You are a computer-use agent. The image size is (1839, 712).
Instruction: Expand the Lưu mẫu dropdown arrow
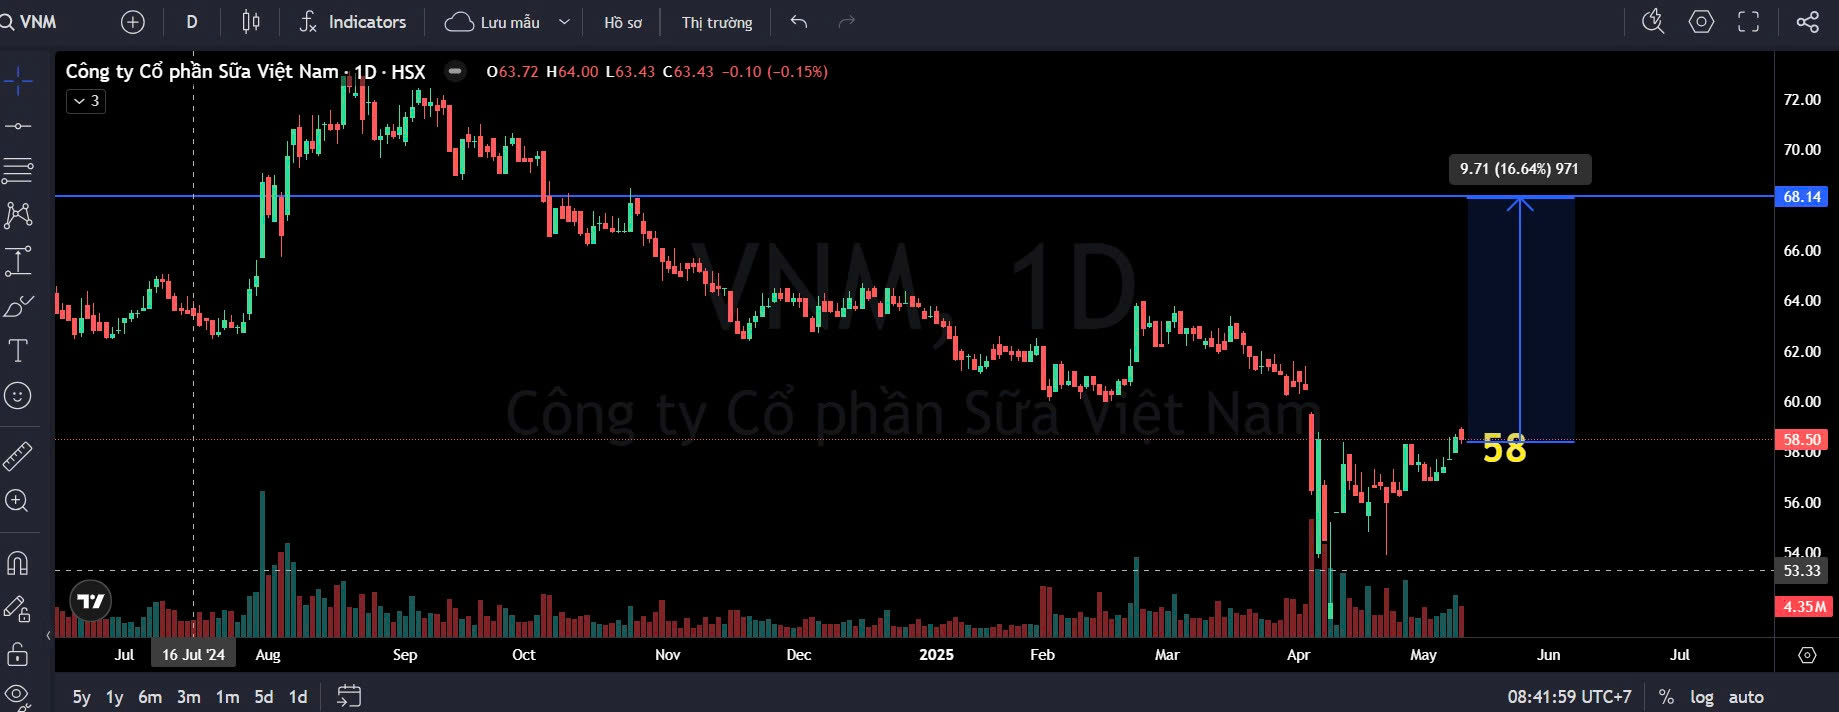point(564,22)
